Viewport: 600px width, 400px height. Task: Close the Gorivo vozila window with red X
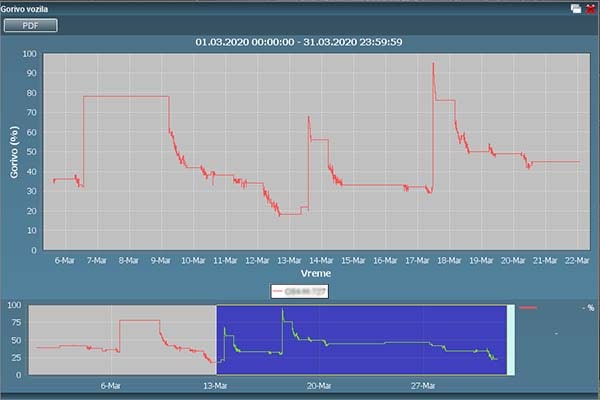[589, 8]
